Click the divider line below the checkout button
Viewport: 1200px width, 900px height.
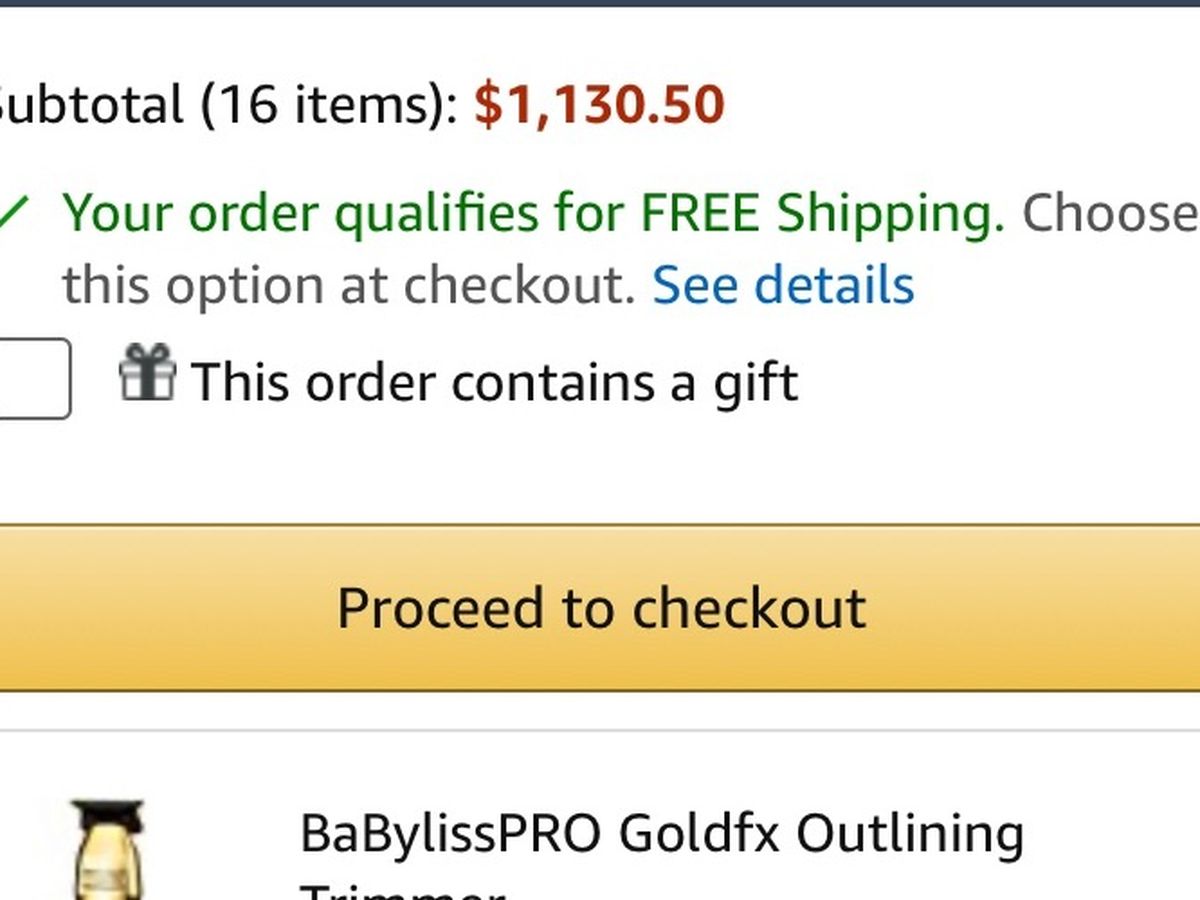(x=600, y=730)
